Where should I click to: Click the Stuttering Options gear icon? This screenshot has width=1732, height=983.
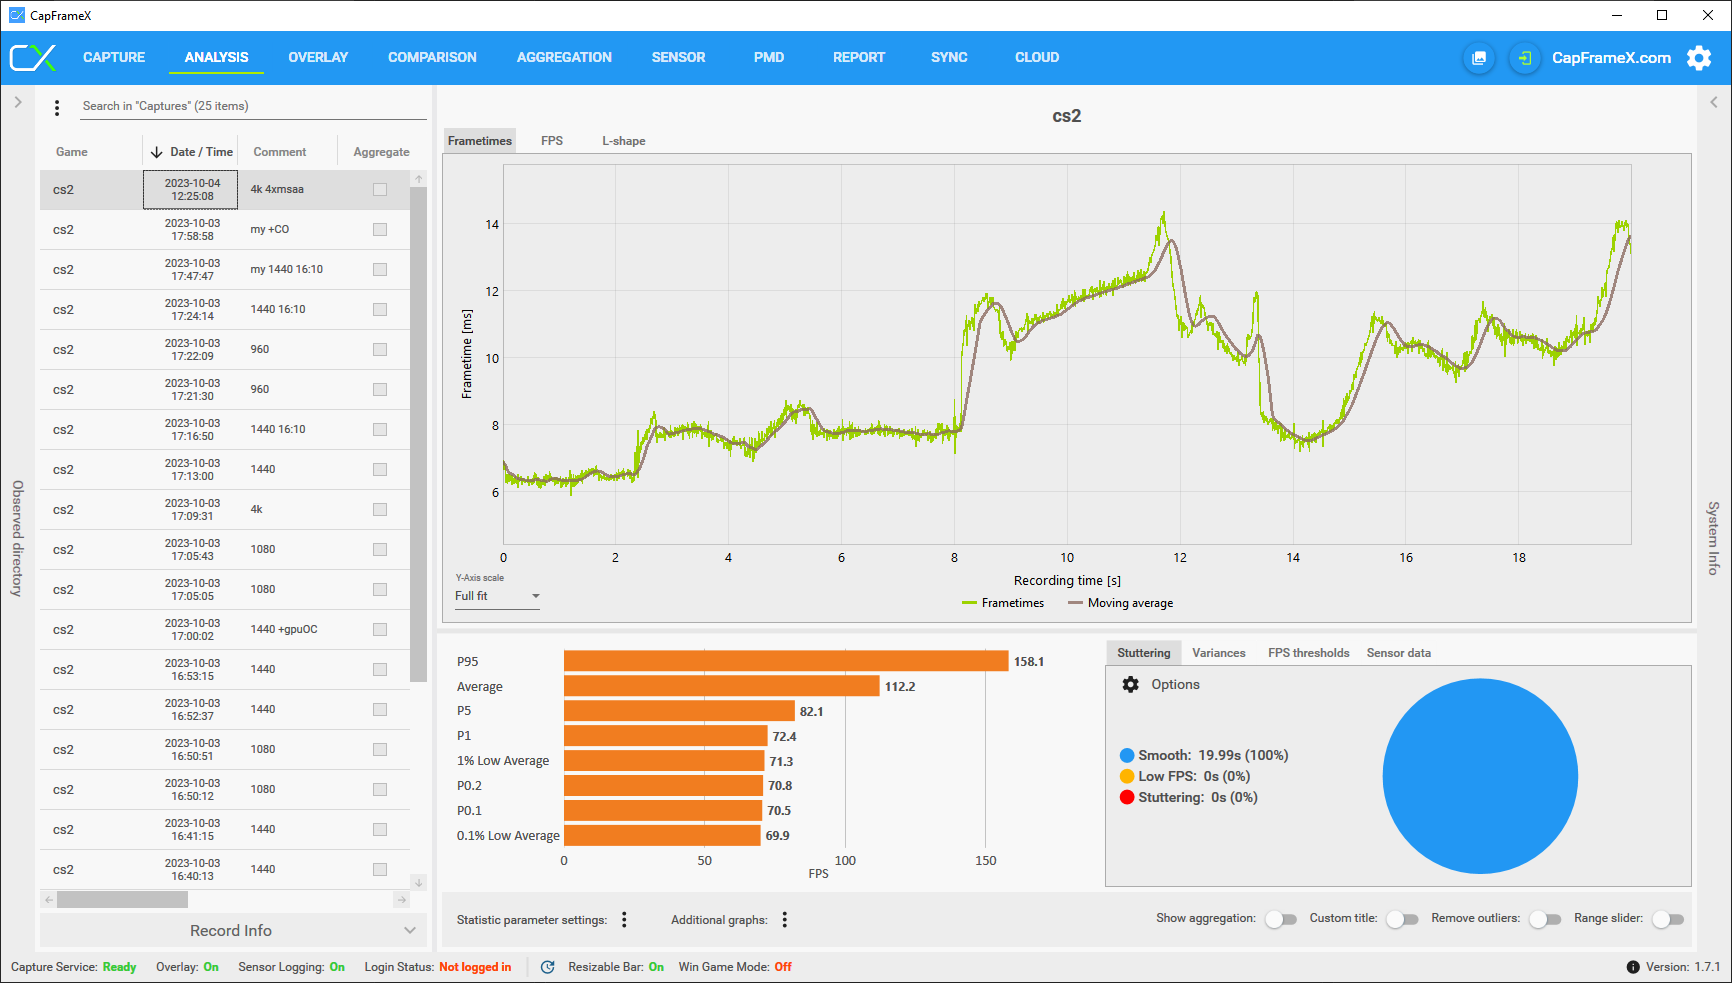click(x=1130, y=685)
